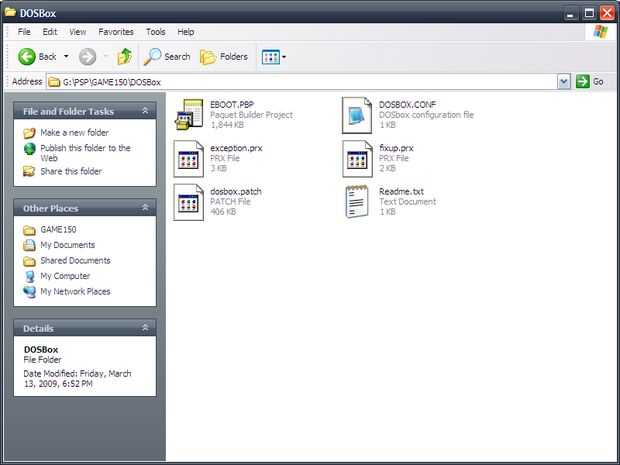This screenshot has height=465, width=620.
Task: Click the address bar path field
Action: (302, 82)
